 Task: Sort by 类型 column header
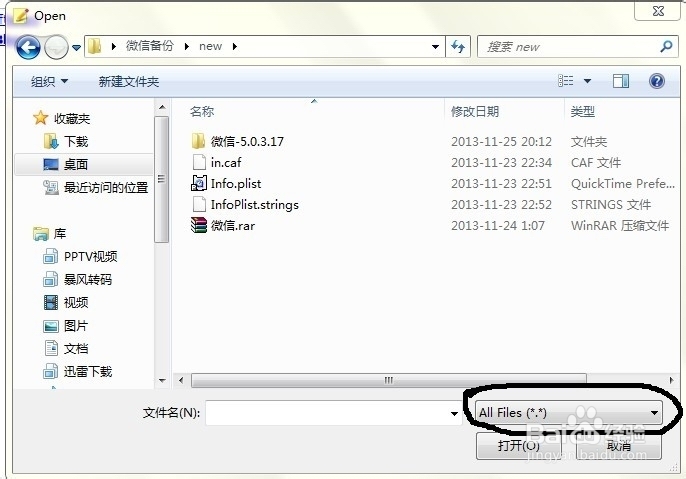pos(582,112)
